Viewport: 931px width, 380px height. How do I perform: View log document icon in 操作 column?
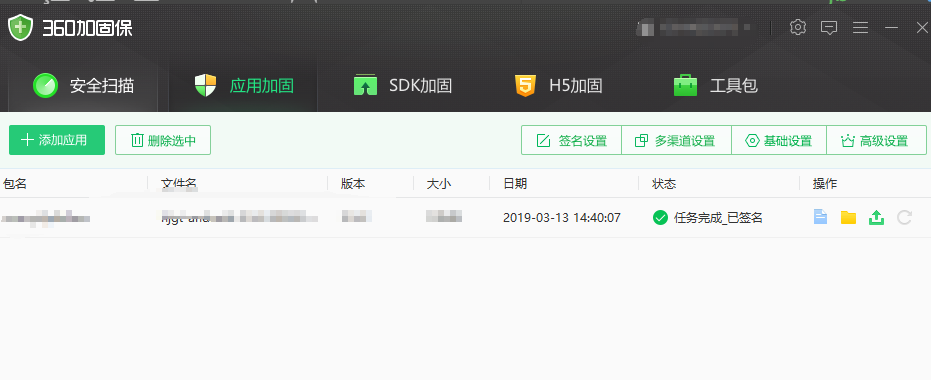pos(820,217)
